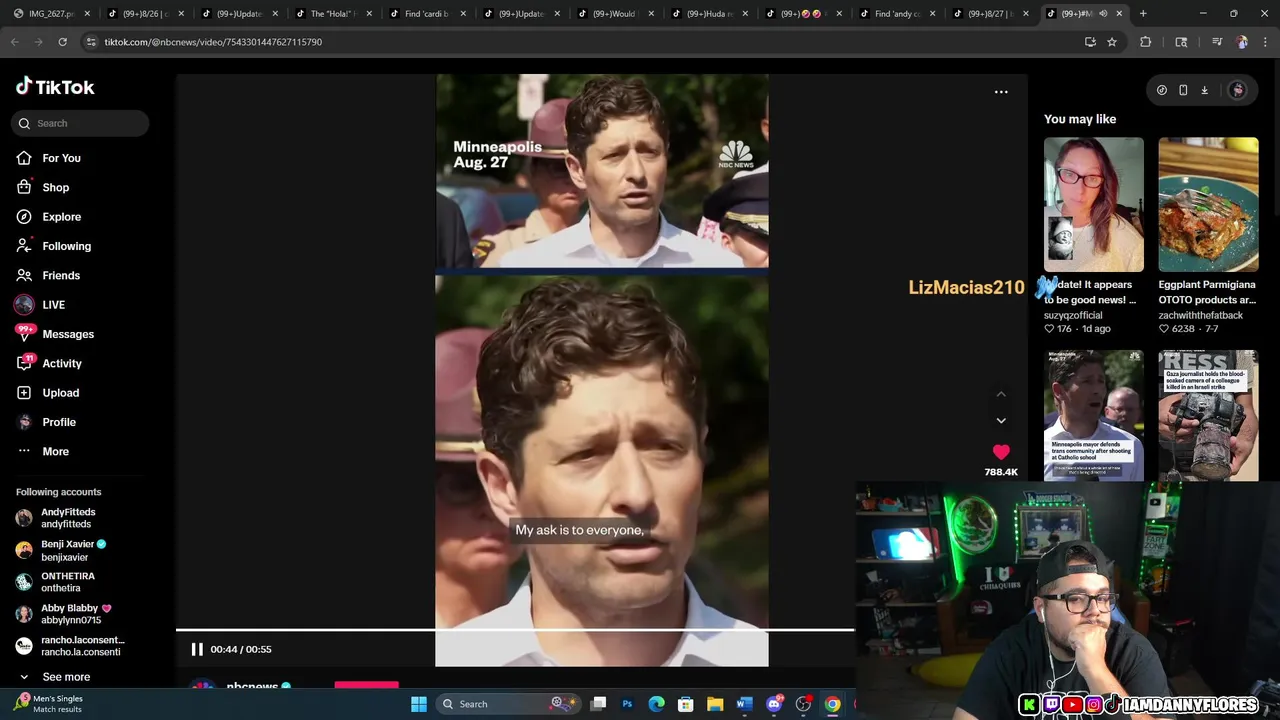Screen dimensions: 1280x720
Task: Bookmark this page with star icon
Action: click(1111, 42)
